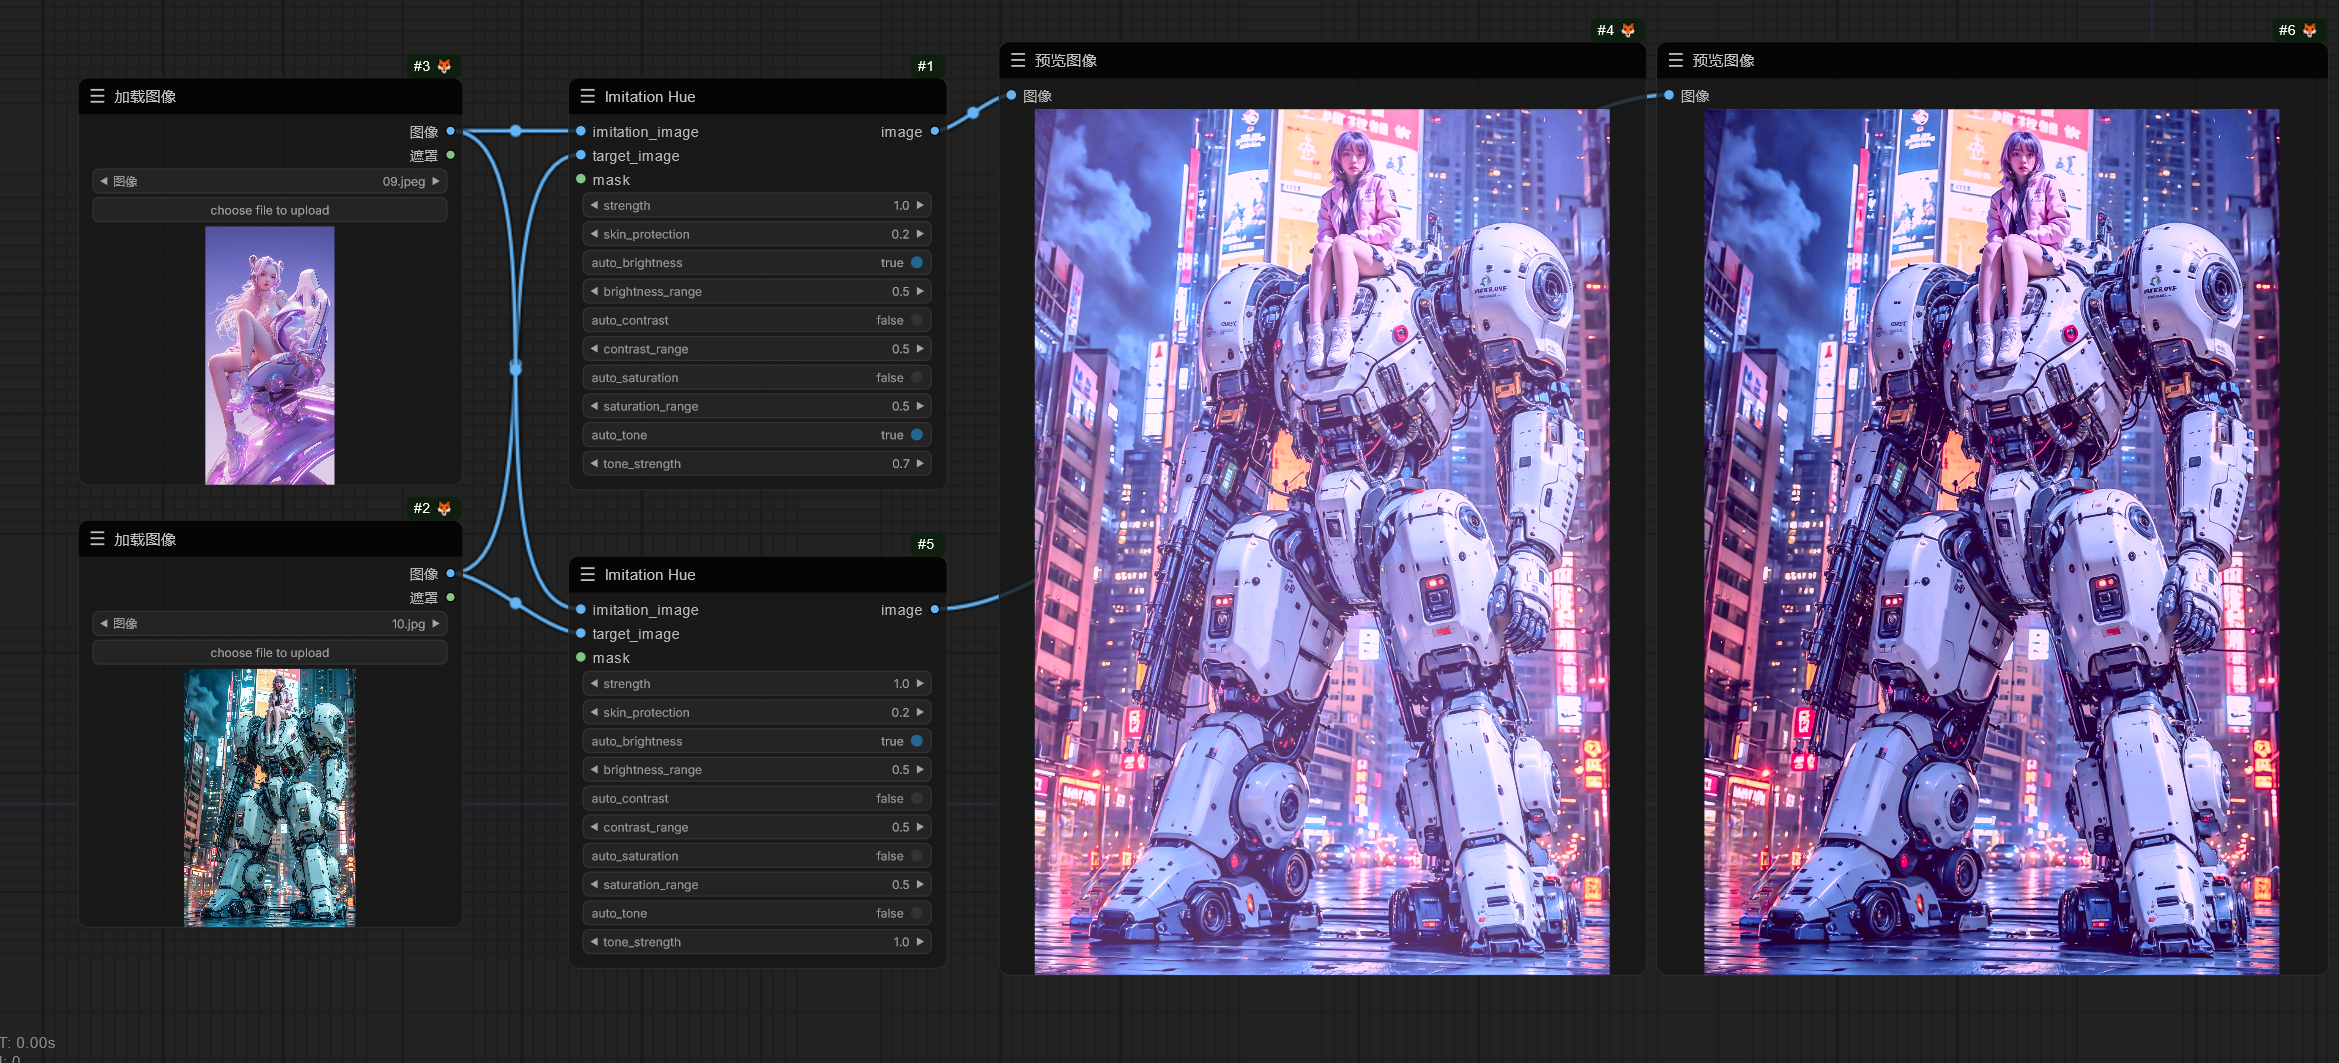Turn off auto_tone in Imitation Hue #1
This screenshot has width=2339, height=1063.
coord(915,434)
